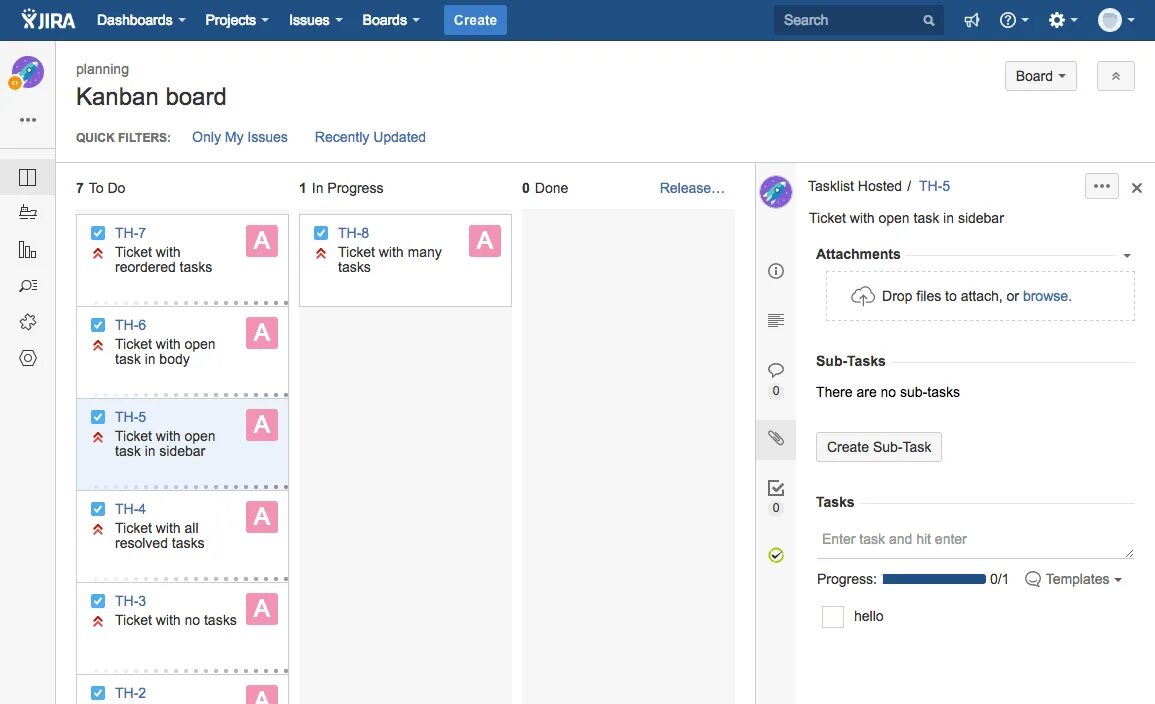Image resolution: width=1155 pixels, height=704 pixels.
Task: Click Create Sub-Task button
Action: (x=879, y=447)
